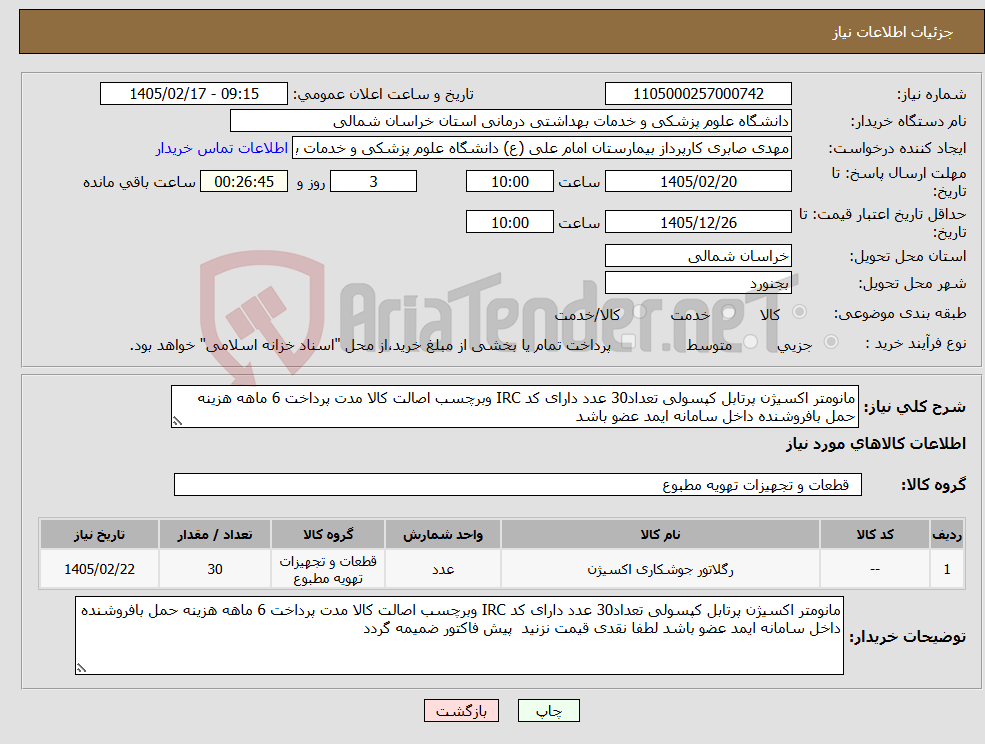This screenshot has width=985, height=744.
Task: Open the اطلاعات تماس خریدار link
Action: point(222,148)
